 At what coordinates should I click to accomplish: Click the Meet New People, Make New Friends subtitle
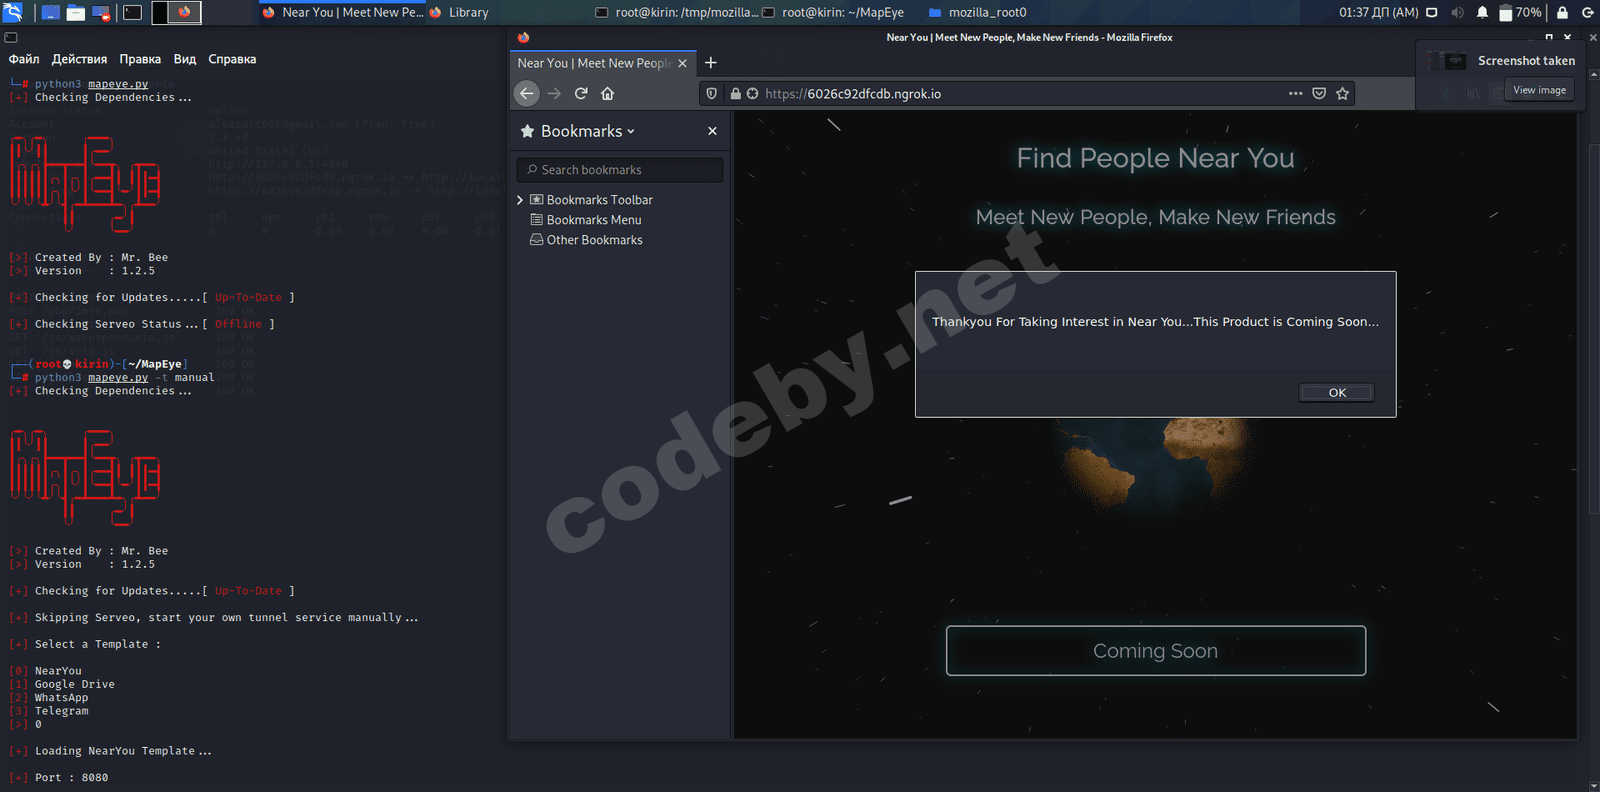pos(1156,217)
